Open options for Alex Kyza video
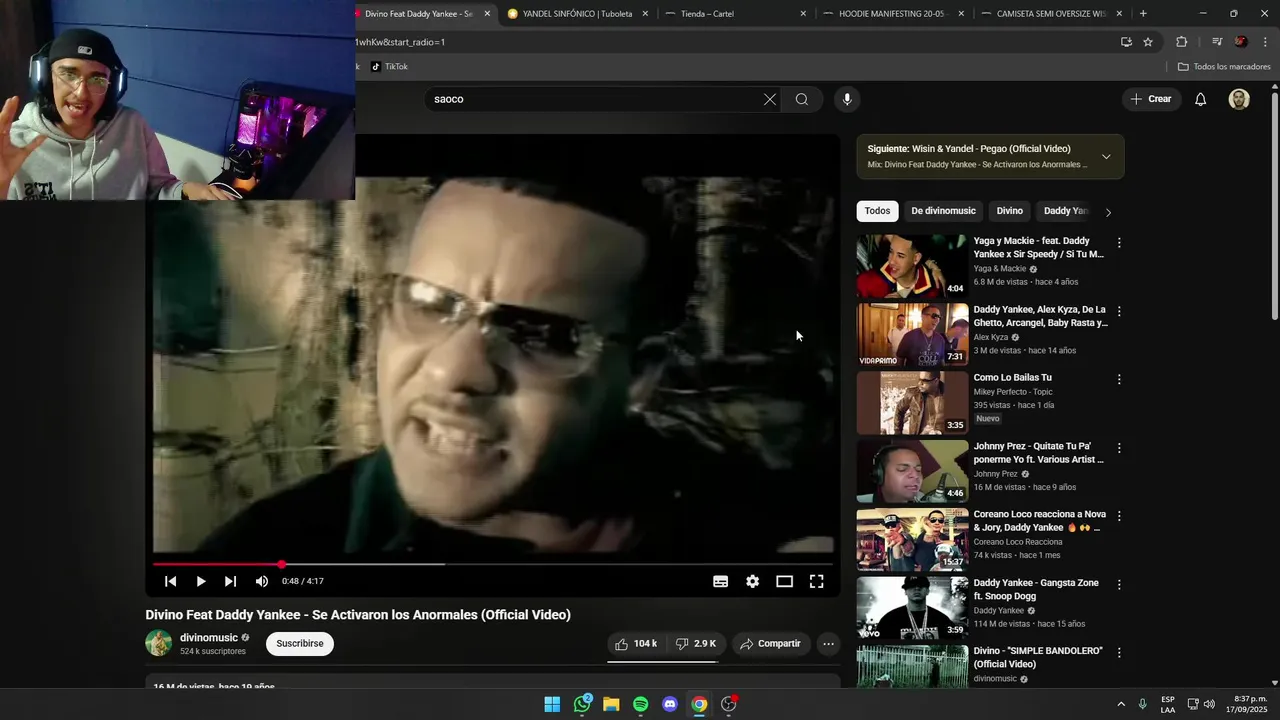 pos(1119,311)
